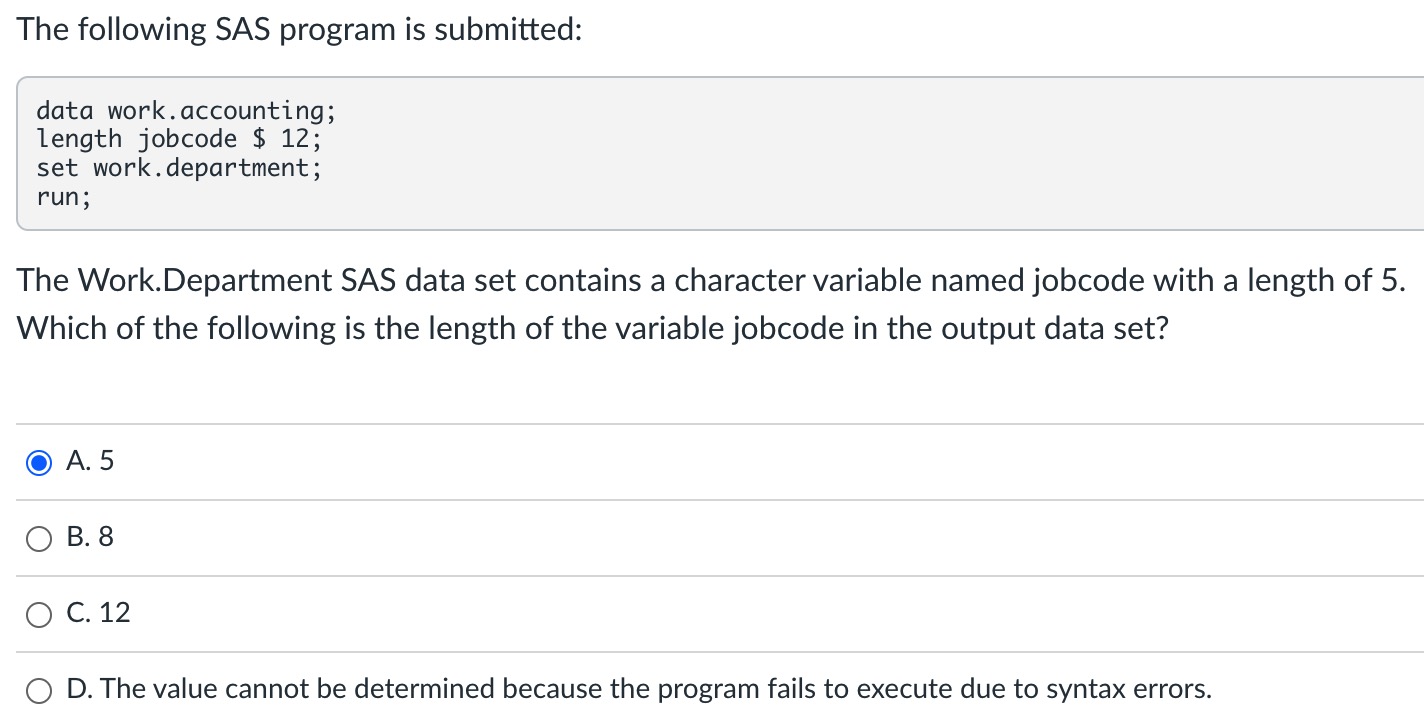Image resolution: width=1424 pixels, height=718 pixels.
Task: Click the words 'output data set' in the question
Action: [x=1052, y=329]
